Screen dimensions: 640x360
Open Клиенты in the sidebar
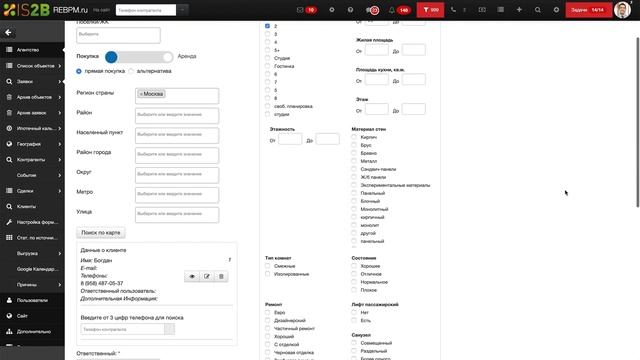point(32,207)
